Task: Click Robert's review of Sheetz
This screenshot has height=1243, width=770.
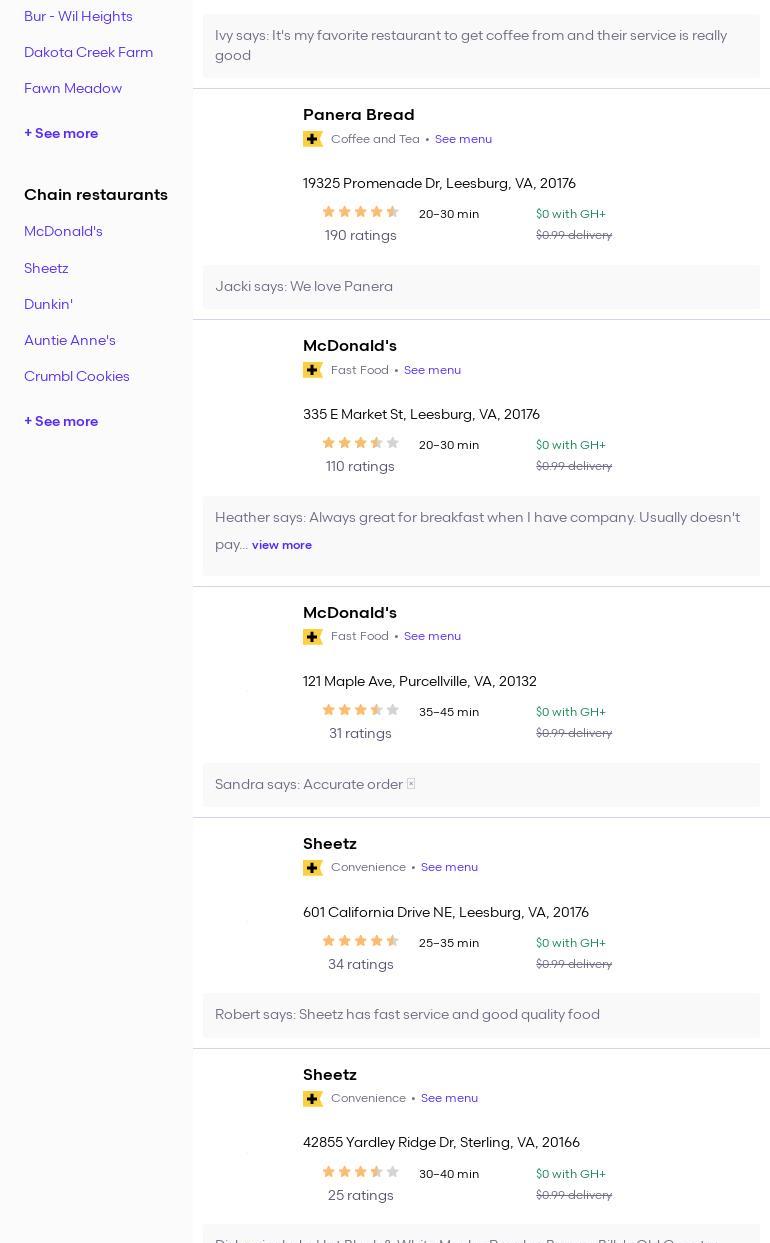Action: click(x=407, y=1014)
